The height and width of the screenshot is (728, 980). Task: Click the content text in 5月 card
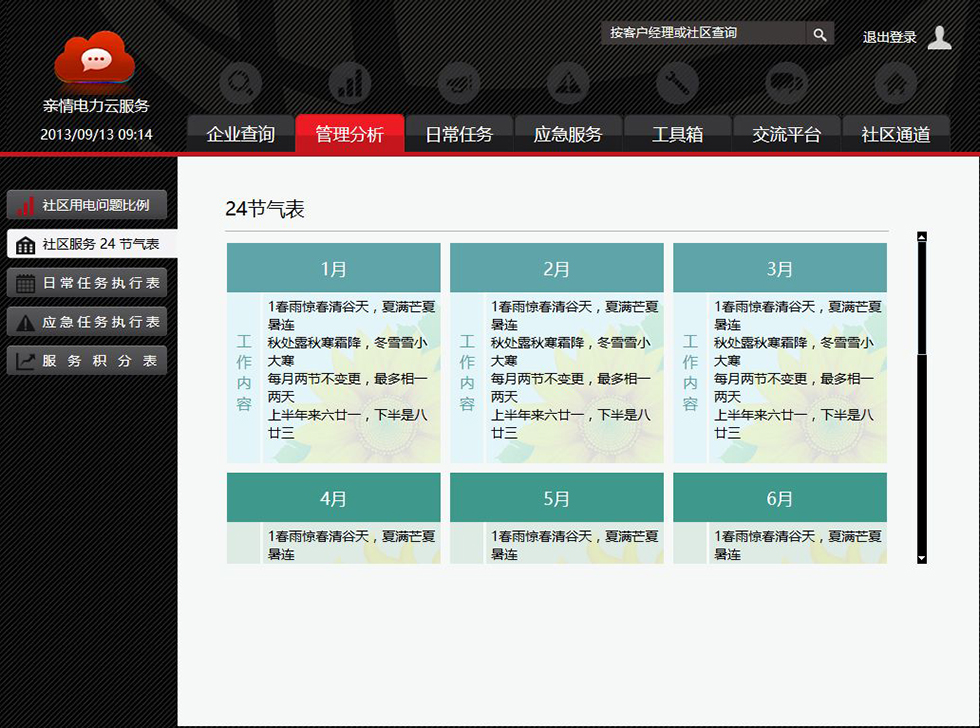point(574,545)
